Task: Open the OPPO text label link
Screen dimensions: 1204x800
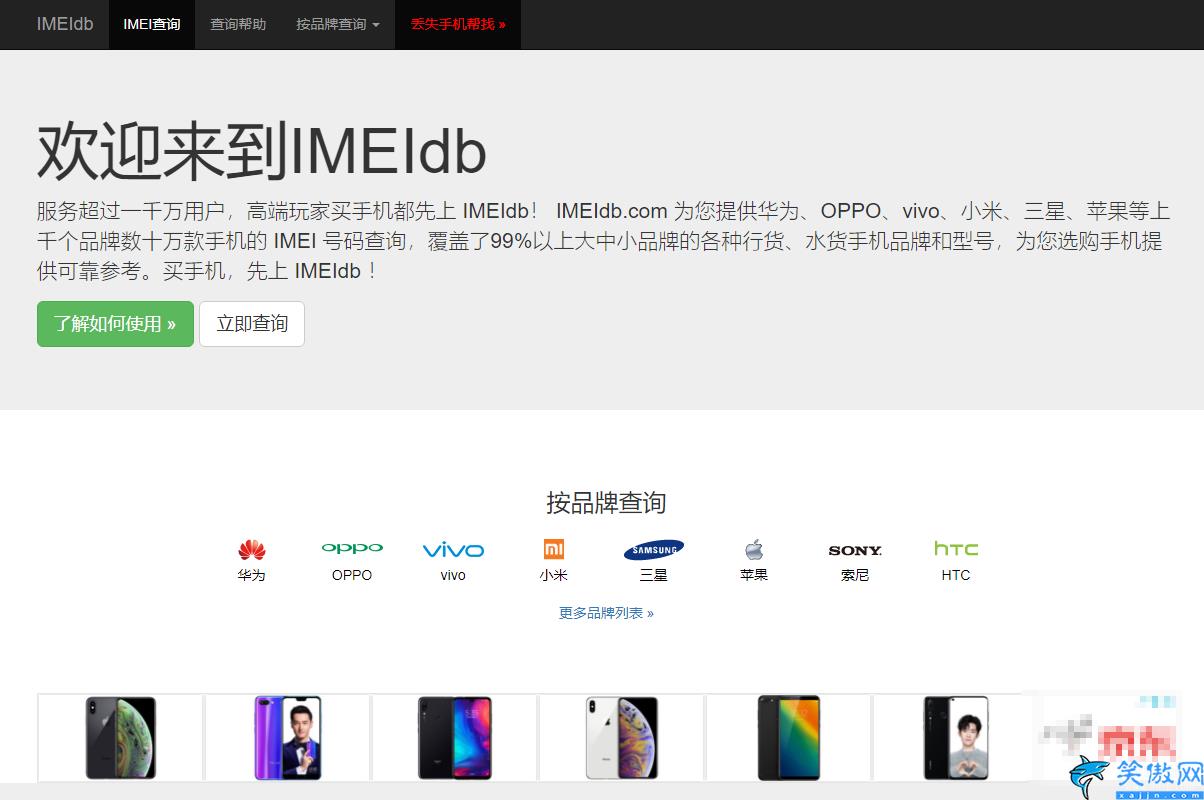Action: click(x=352, y=575)
